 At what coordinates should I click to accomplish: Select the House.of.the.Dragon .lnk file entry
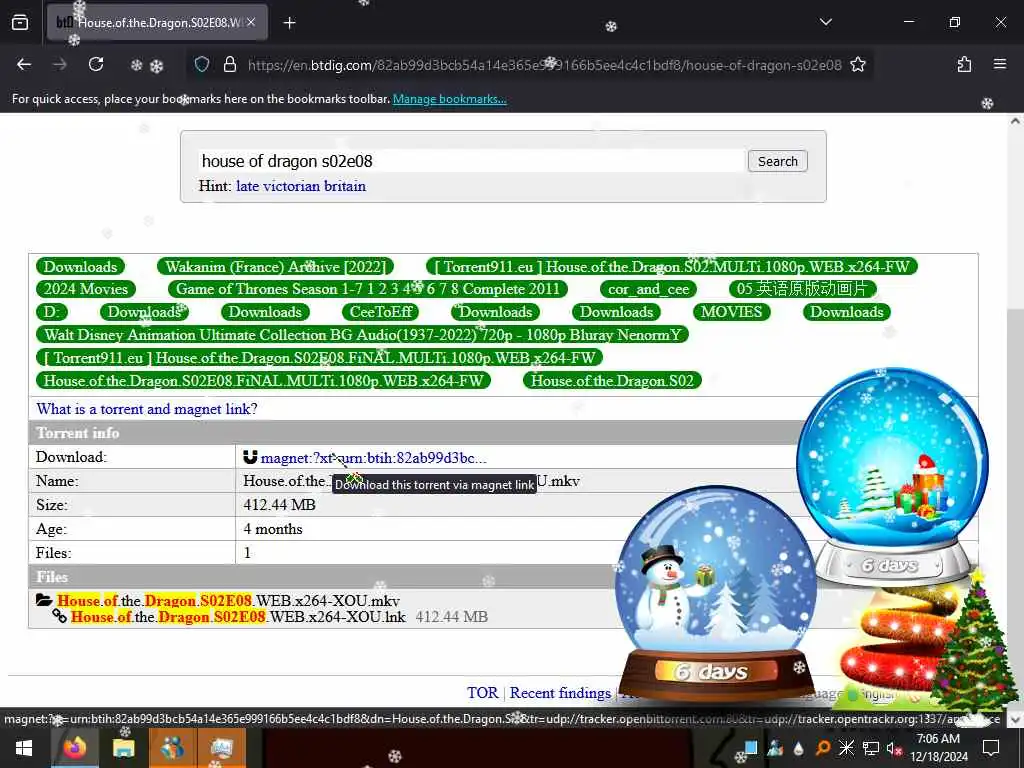tap(238, 616)
